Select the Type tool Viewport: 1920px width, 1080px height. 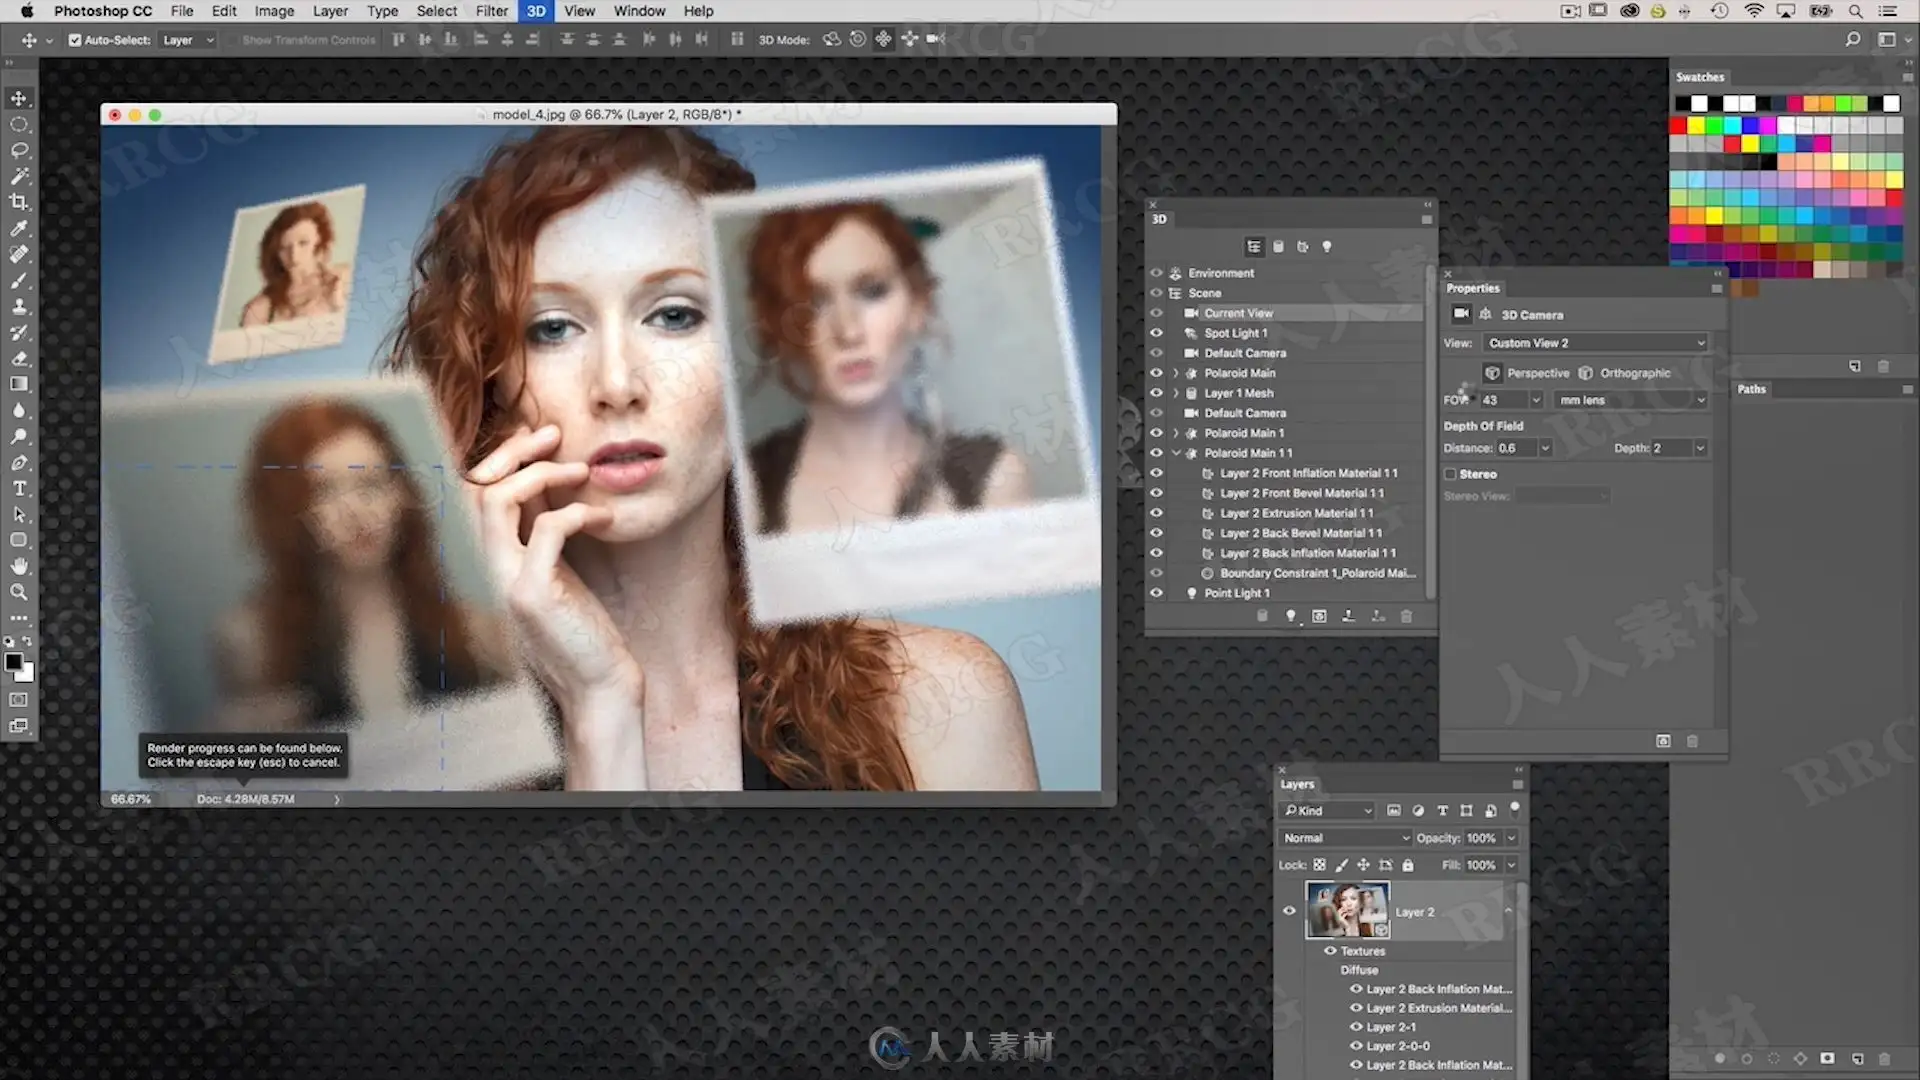pyautogui.click(x=19, y=489)
